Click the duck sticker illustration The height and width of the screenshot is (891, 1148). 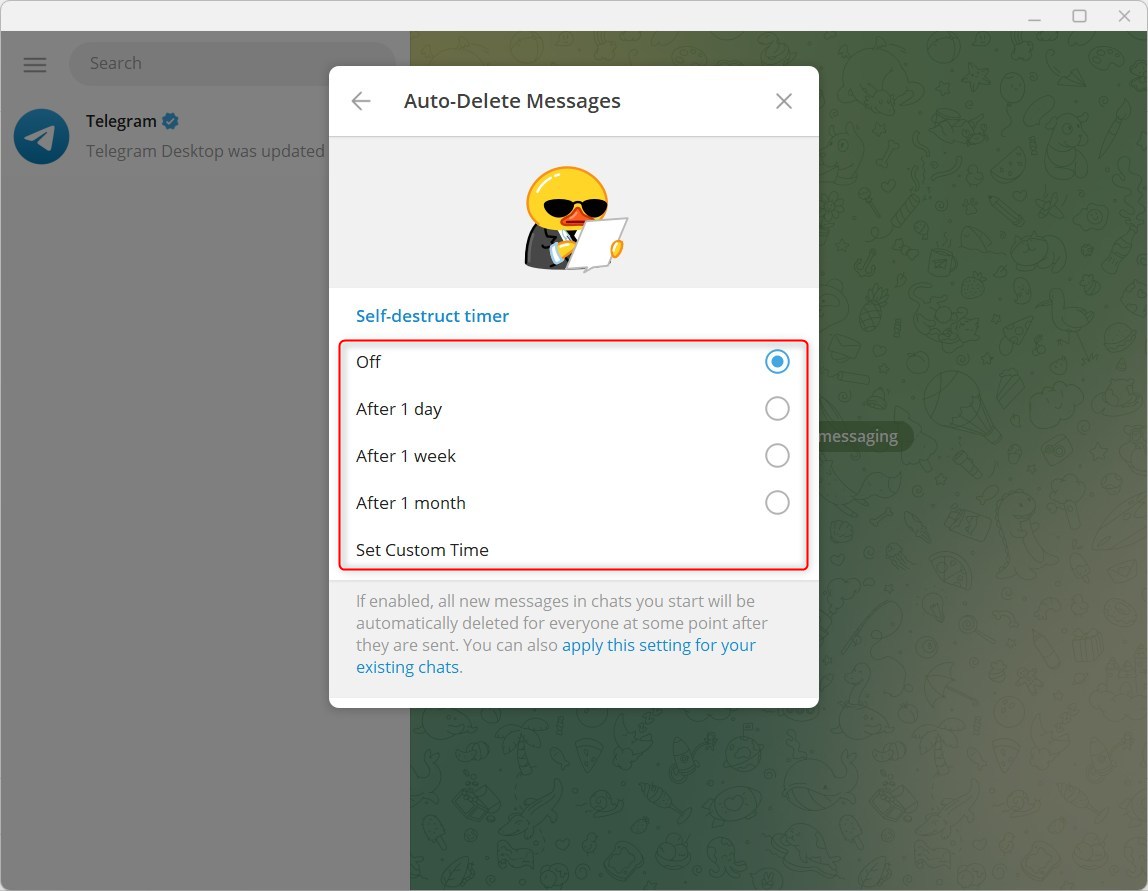[x=575, y=219]
